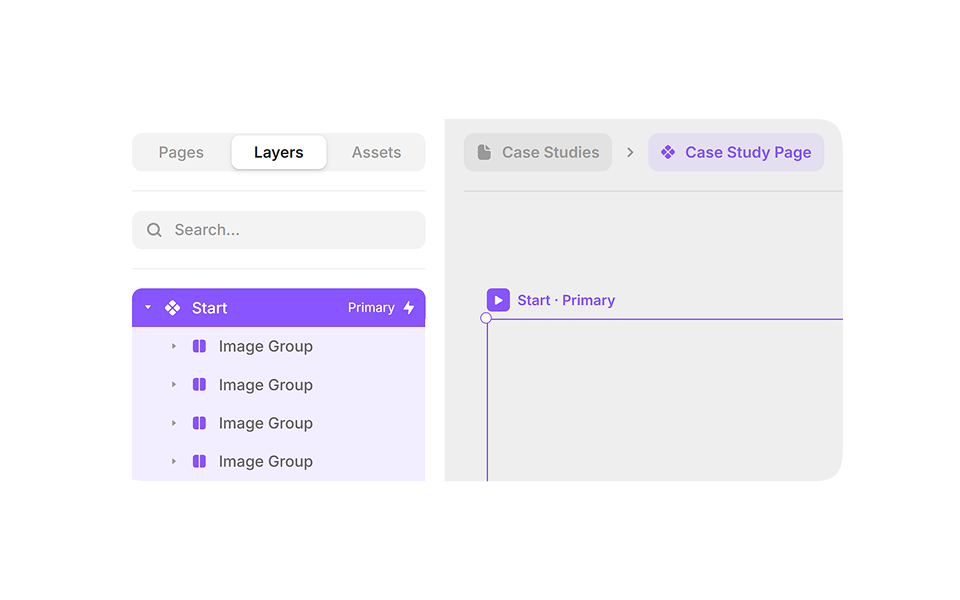960x600 pixels.
Task: Collapse the Start layer with its disclosure arrow
Action: 147,307
